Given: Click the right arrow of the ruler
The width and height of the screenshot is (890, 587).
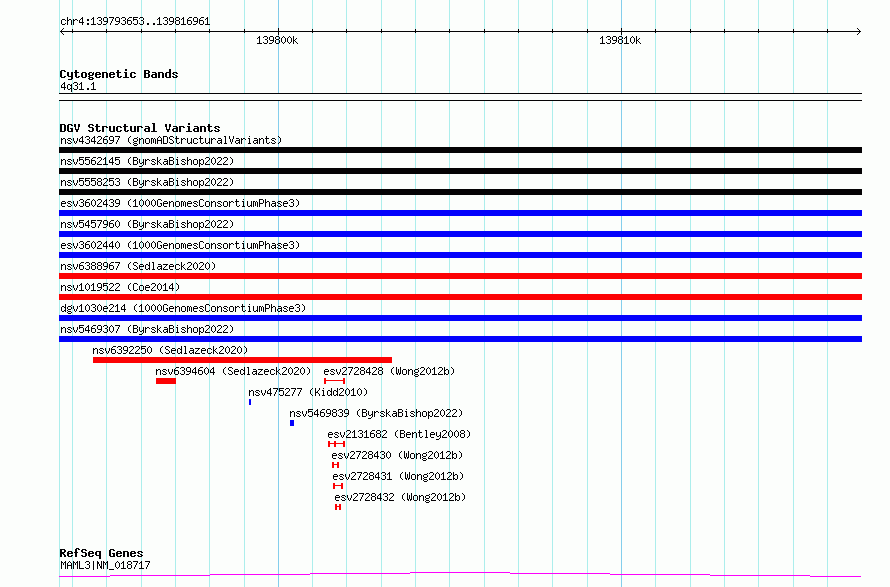Looking at the screenshot, I should [x=858, y=32].
